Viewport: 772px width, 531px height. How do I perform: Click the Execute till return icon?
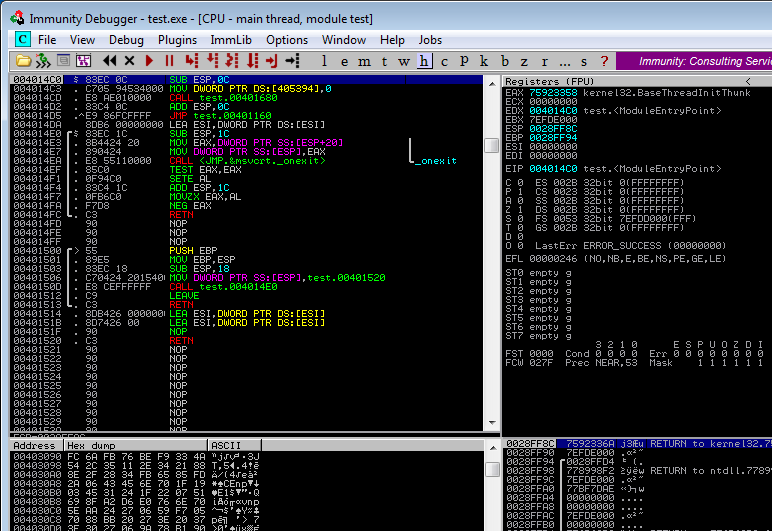coord(272,61)
